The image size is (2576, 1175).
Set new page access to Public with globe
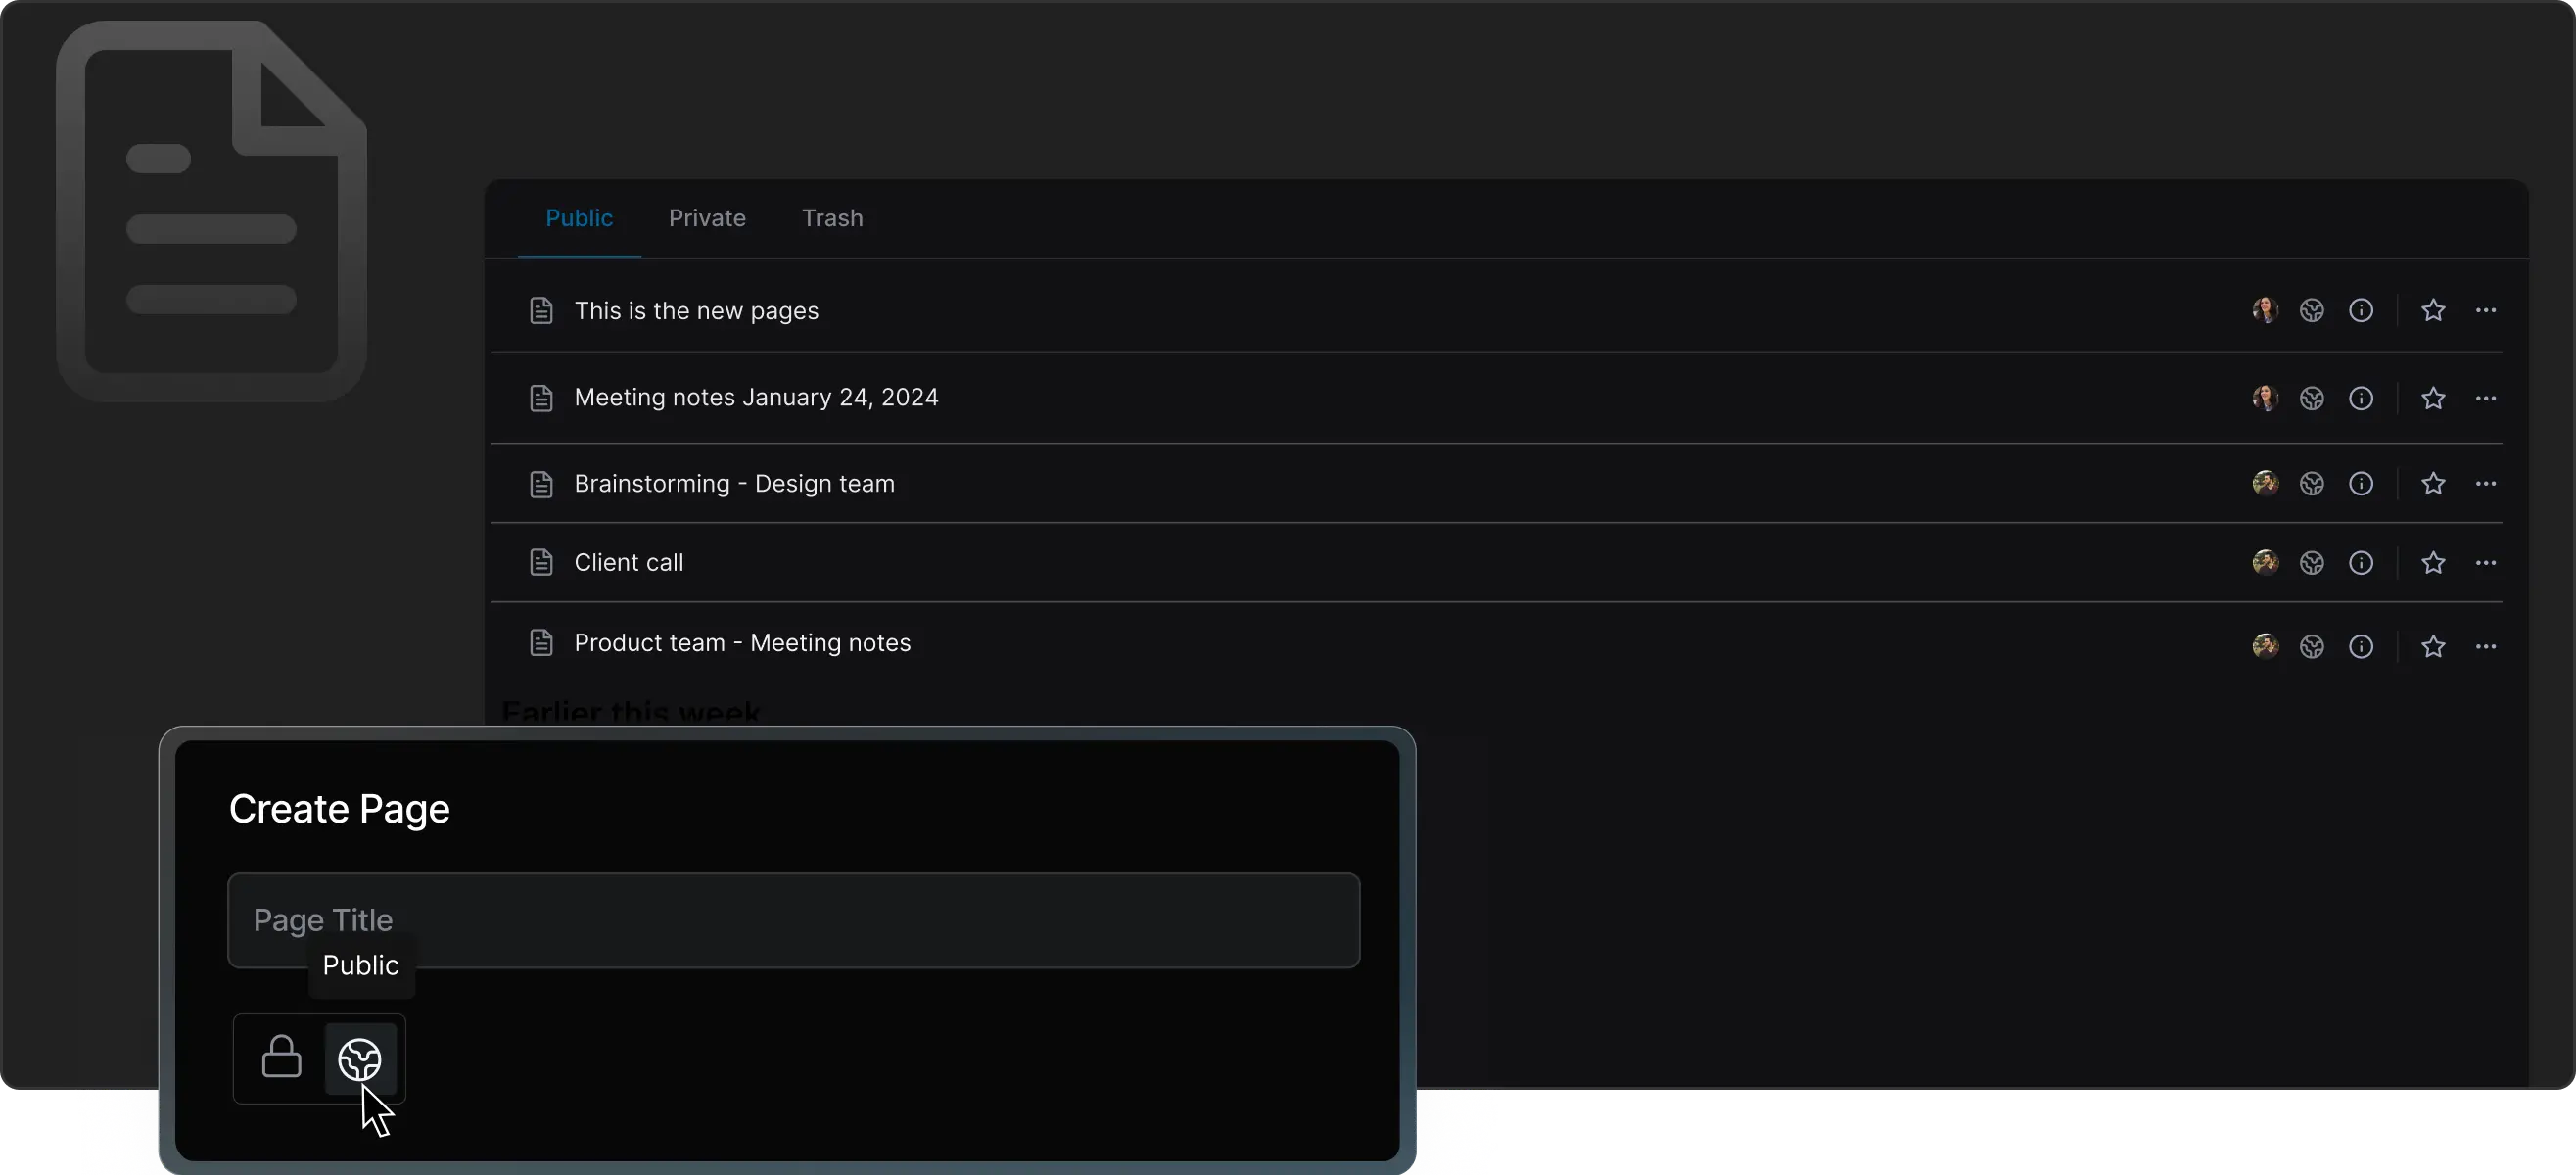pyautogui.click(x=360, y=1058)
